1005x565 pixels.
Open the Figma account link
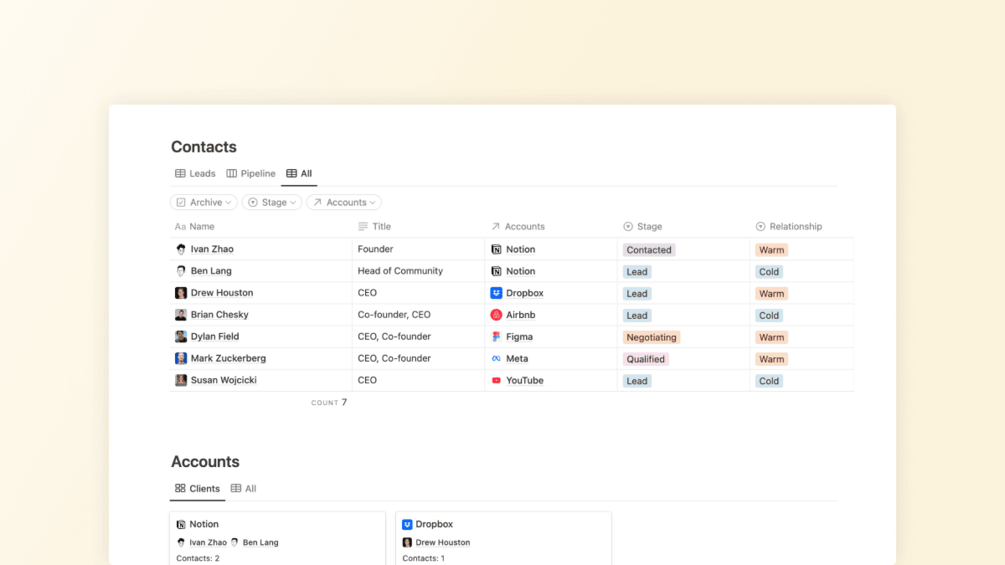click(x=519, y=336)
